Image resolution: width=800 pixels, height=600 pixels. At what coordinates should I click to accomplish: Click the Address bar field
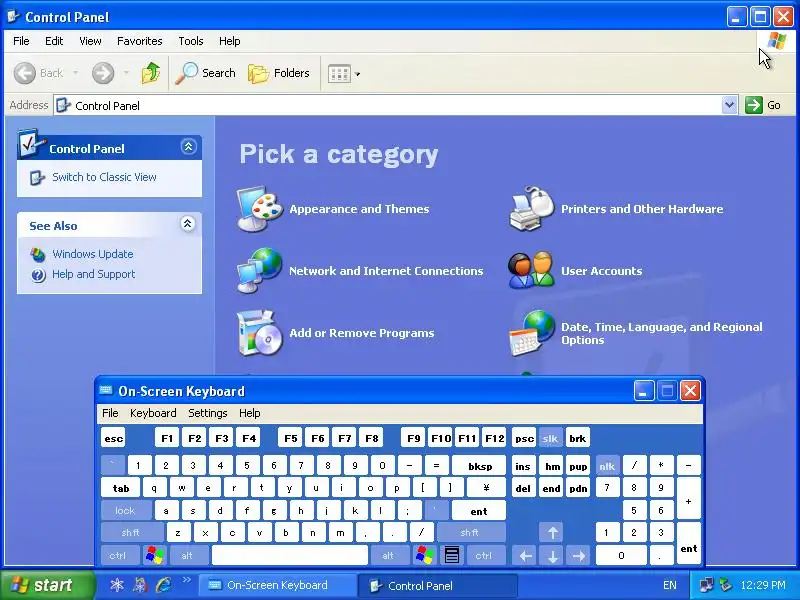[388, 106]
